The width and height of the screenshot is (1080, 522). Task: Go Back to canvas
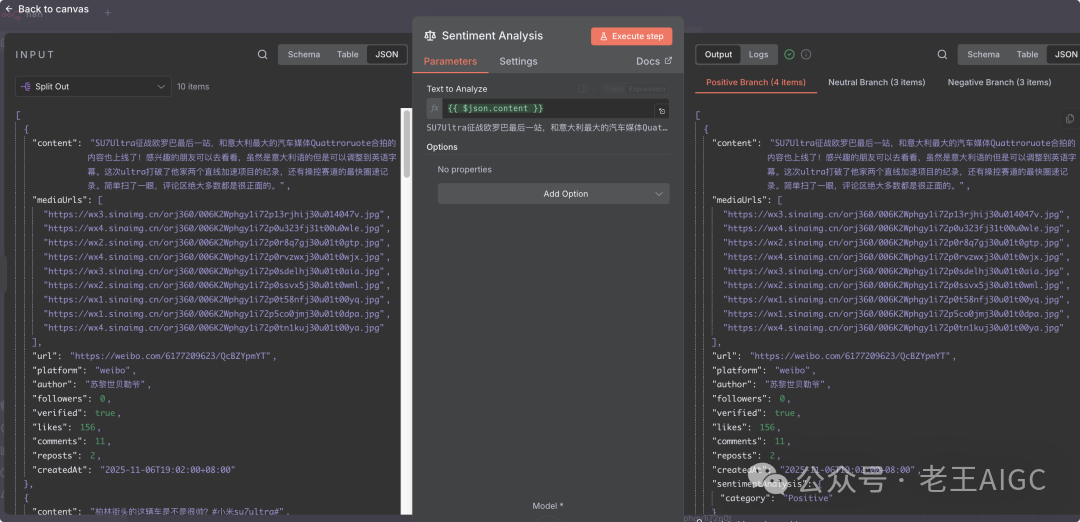point(47,9)
